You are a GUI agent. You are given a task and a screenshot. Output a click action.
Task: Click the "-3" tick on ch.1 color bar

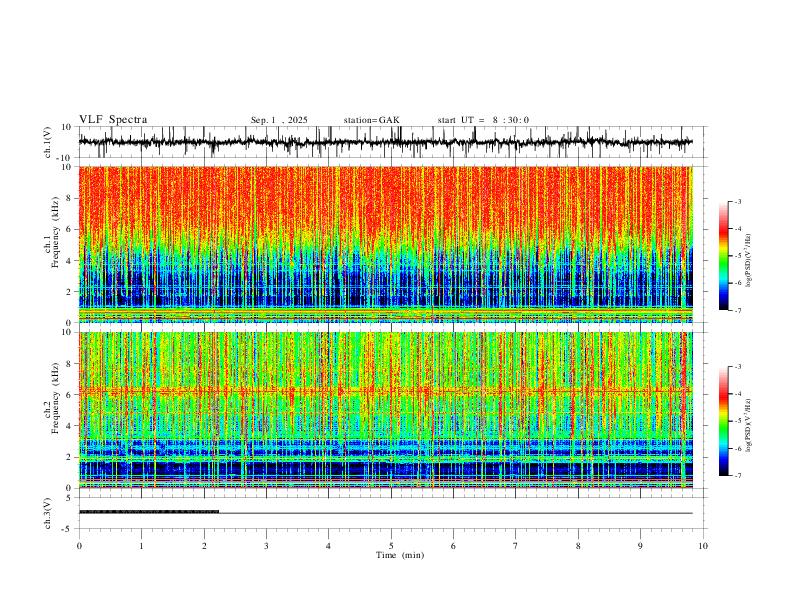(738, 201)
